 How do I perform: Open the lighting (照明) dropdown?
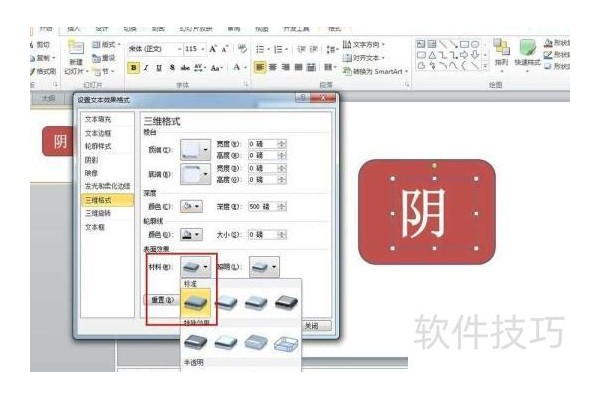point(264,267)
